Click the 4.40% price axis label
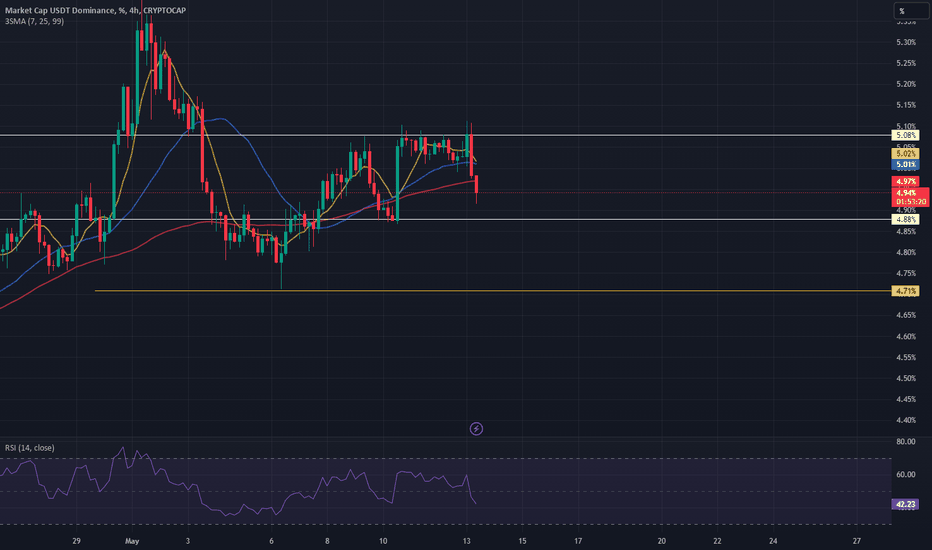The height and width of the screenshot is (550, 932). click(x=906, y=420)
